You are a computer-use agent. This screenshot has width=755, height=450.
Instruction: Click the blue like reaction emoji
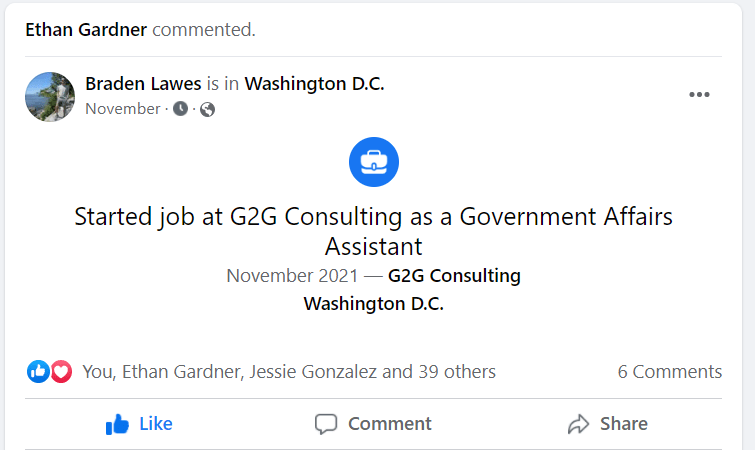38,372
